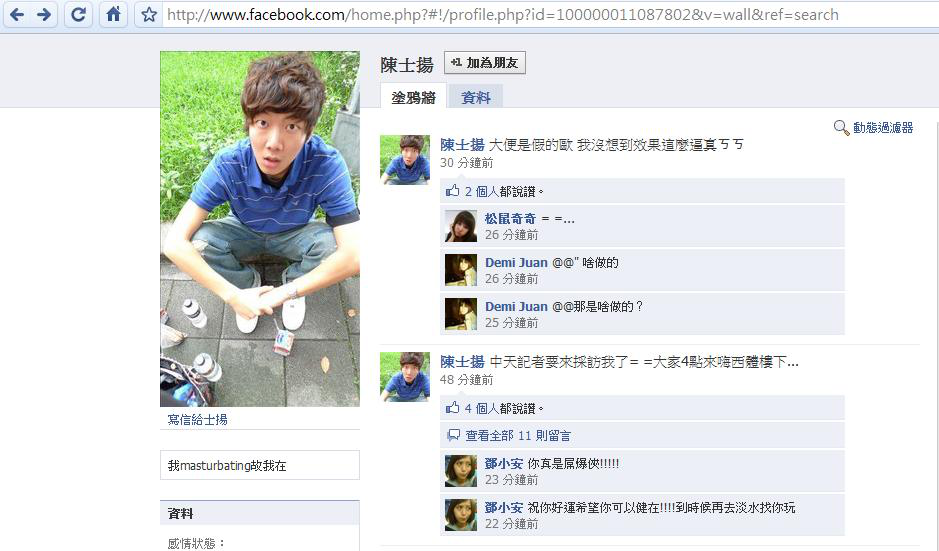Image resolution: width=939 pixels, height=551 pixels.
Task: Open the 寫信給士揚 message link
Action: click(x=198, y=419)
